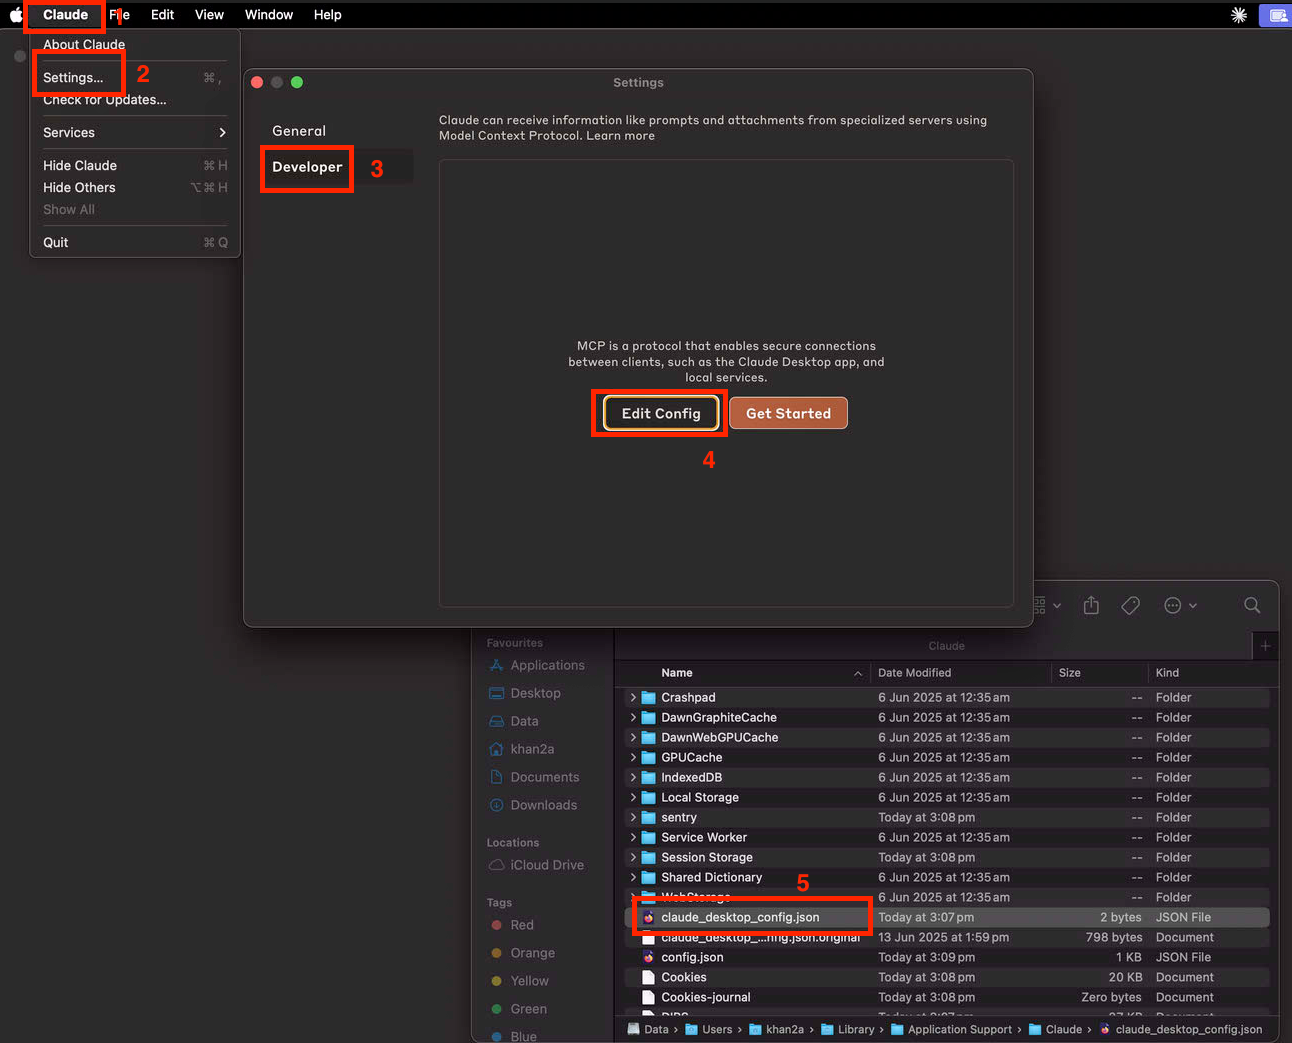Image resolution: width=1292 pixels, height=1043 pixels.
Task: Select the claude_desktop_config.json file
Action: [x=947, y=917]
